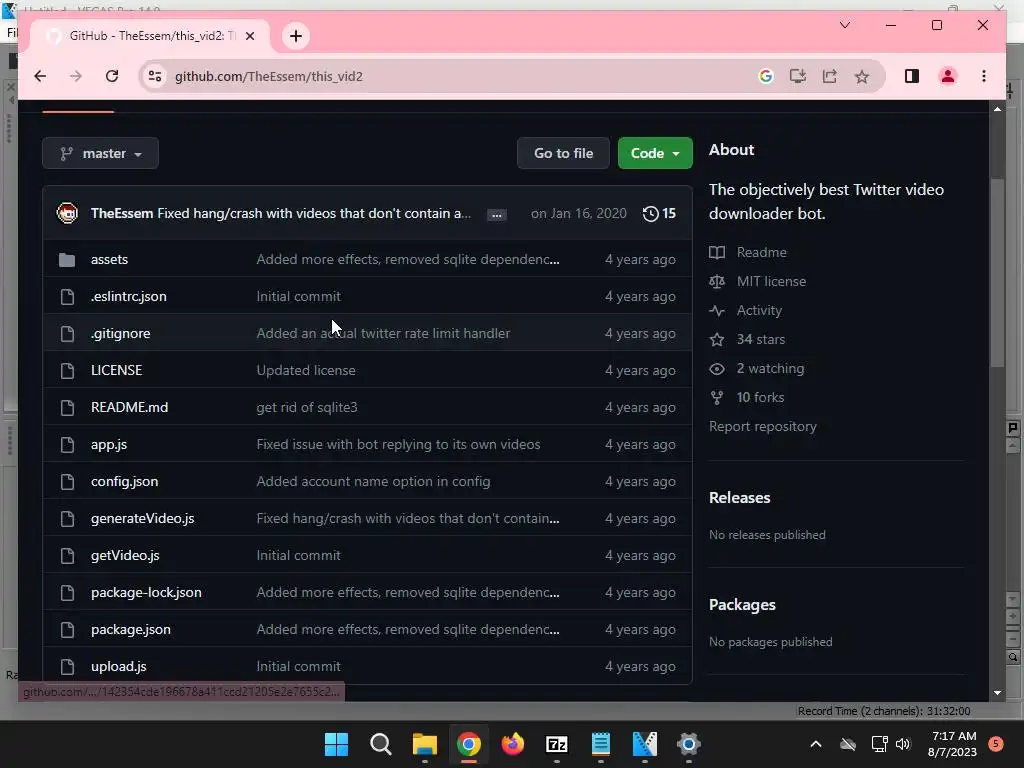Open the master branch dropdown
This screenshot has height=768, width=1024.
click(x=101, y=153)
